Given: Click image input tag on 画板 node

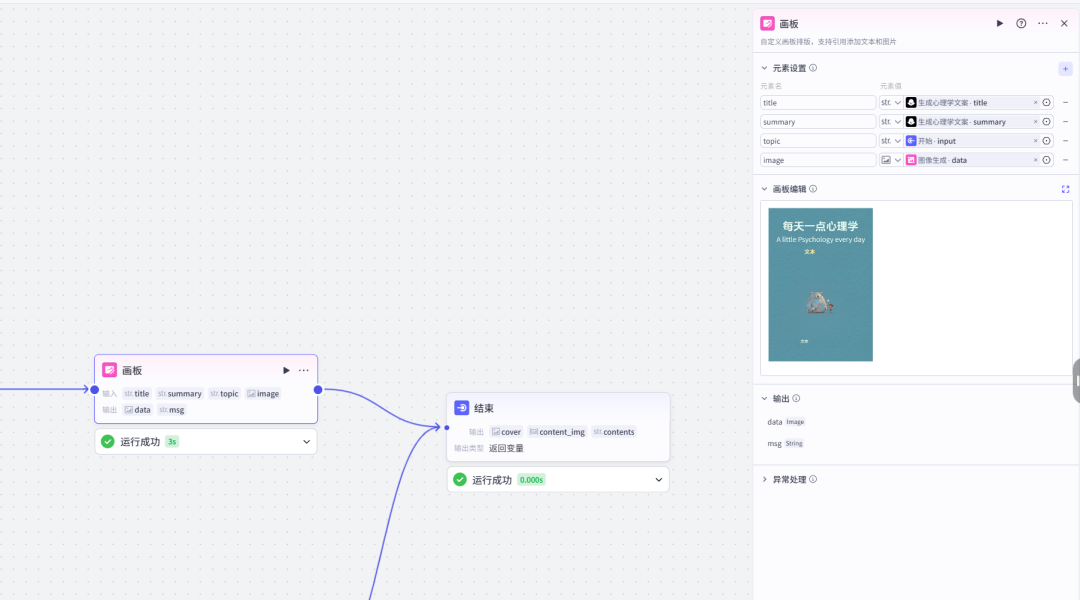Looking at the screenshot, I should [263, 394].
